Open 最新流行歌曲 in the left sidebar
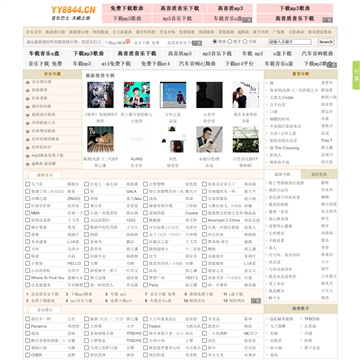This screenshot has height=360, width=360. tap(43, 115)
